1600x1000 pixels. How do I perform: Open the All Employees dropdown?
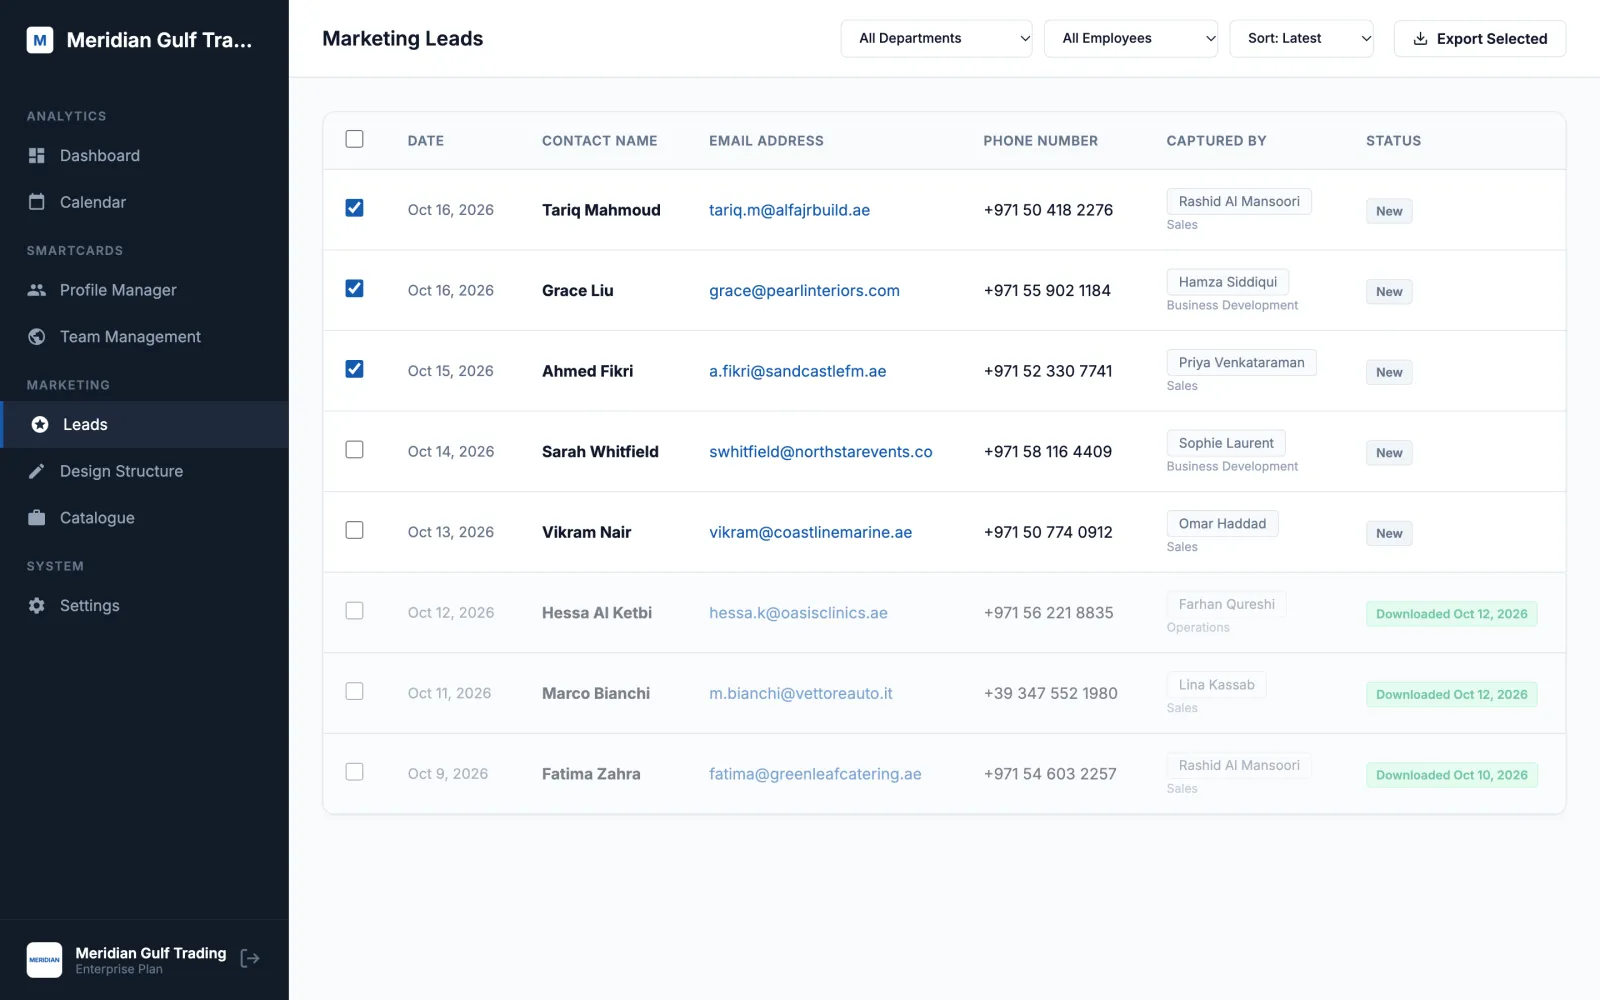click(1131, 39)
